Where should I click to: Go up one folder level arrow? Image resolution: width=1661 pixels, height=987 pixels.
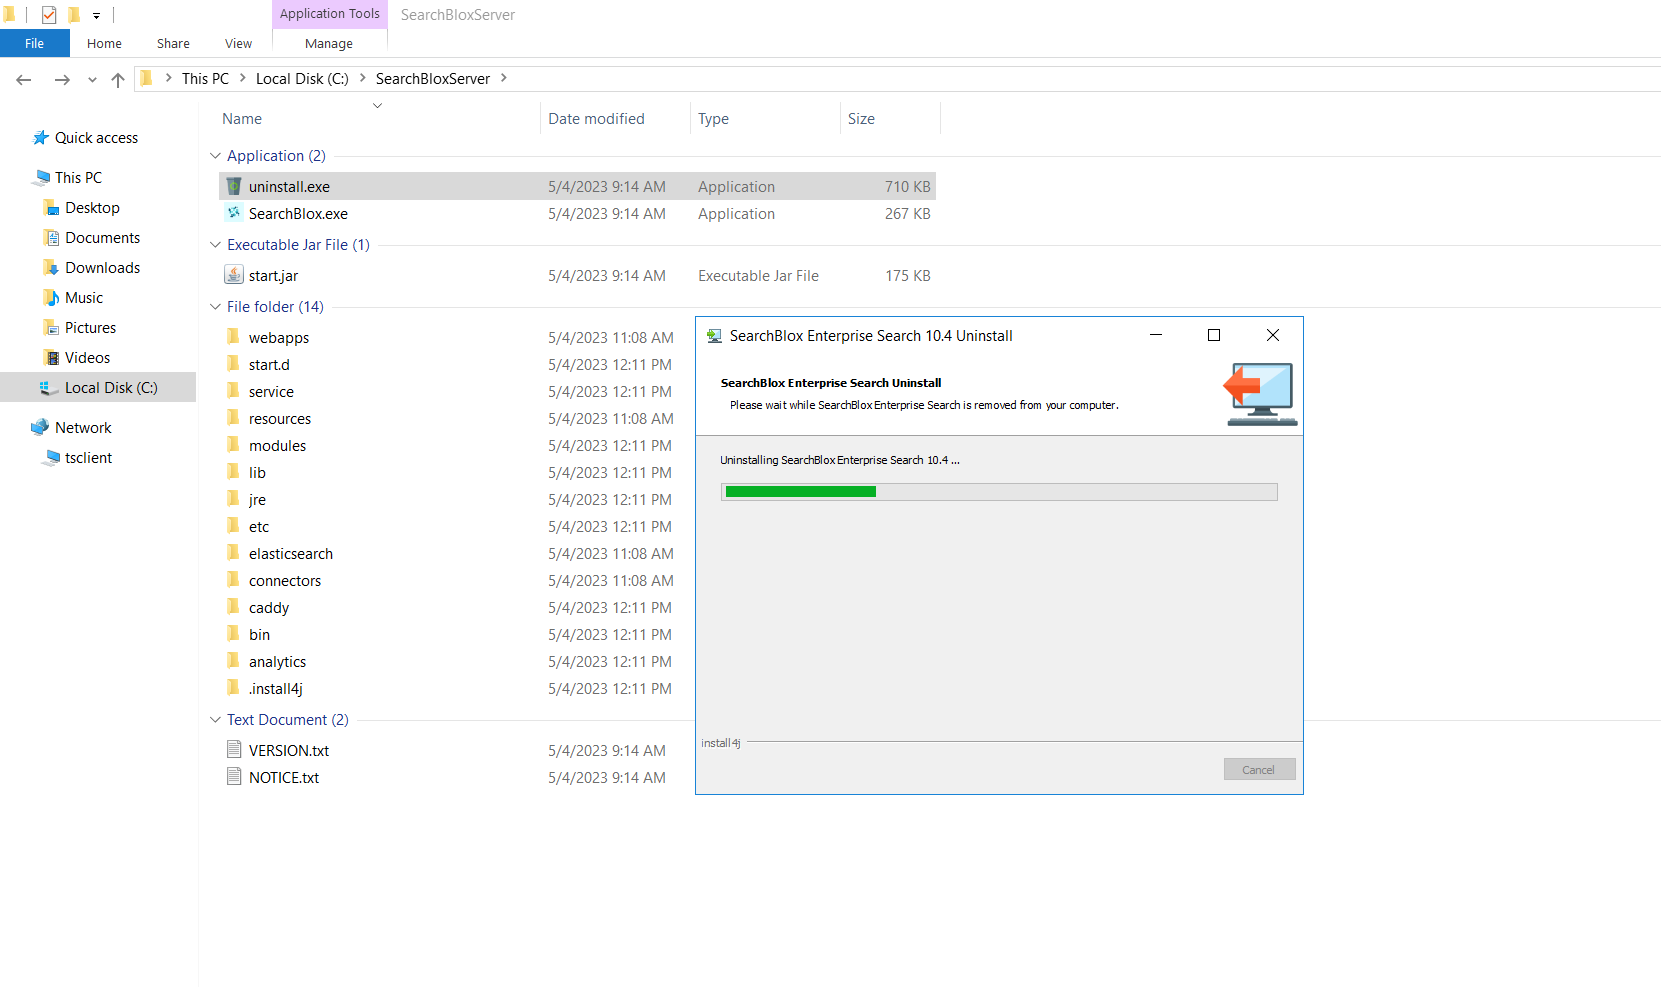pyautogui.click(x=118, y=79)
